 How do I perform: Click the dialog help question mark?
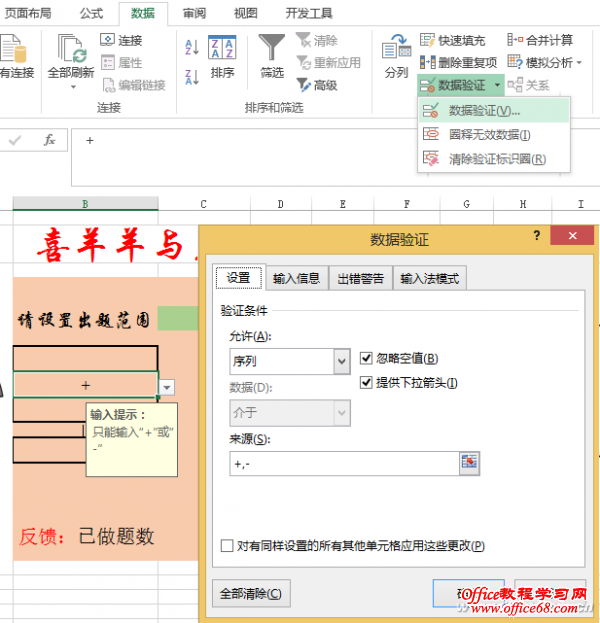(536, 235)
